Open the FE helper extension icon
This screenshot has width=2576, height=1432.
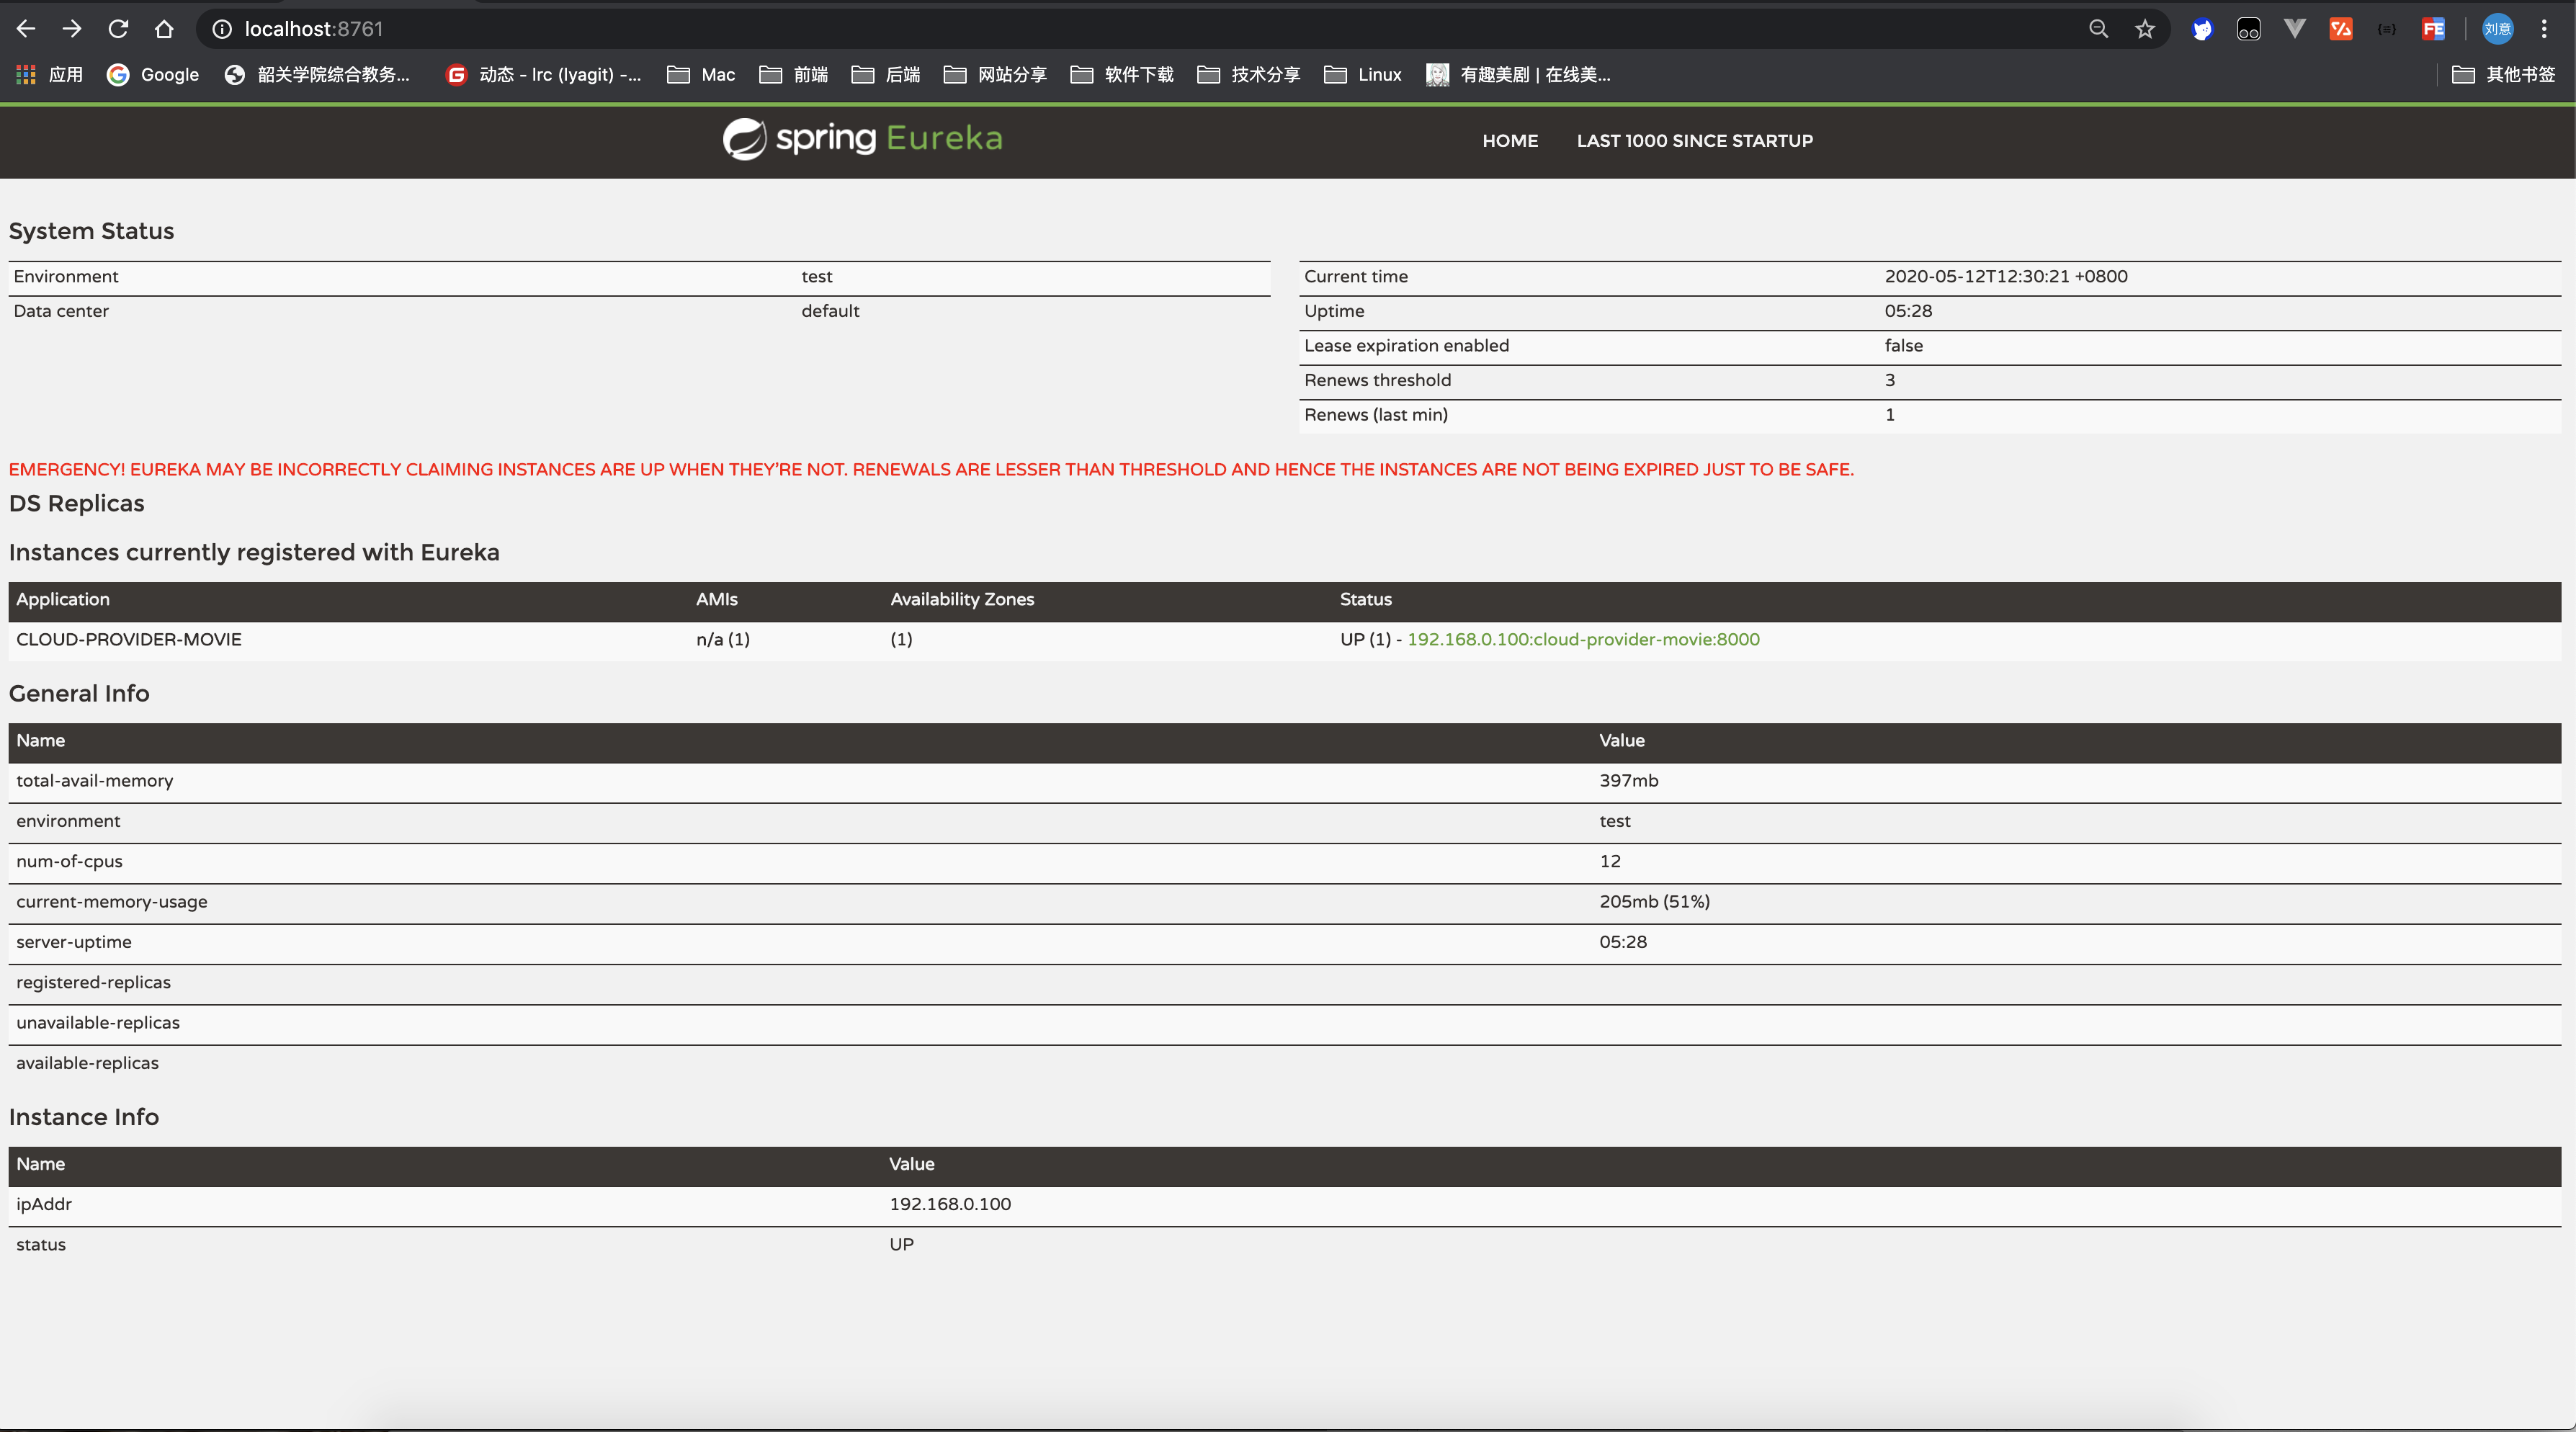tap(2433, 29)
